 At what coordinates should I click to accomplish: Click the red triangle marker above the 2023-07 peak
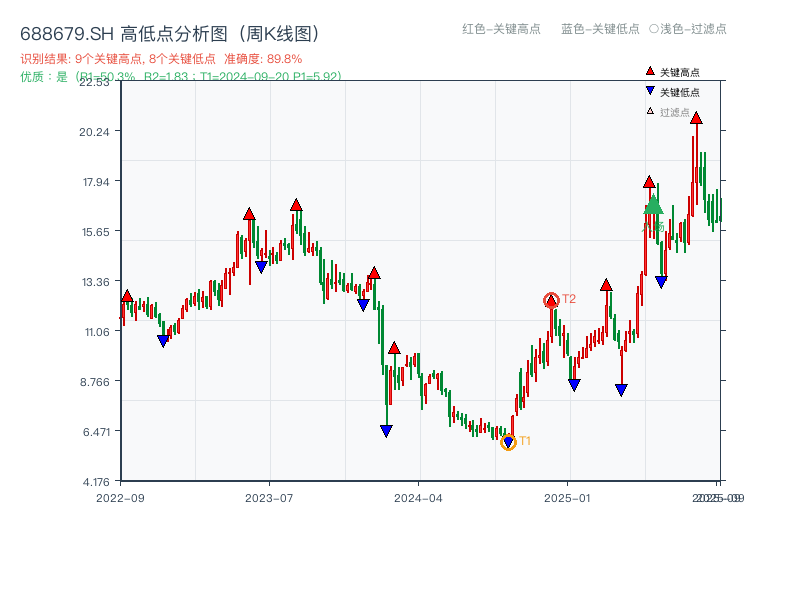(295, 203)
